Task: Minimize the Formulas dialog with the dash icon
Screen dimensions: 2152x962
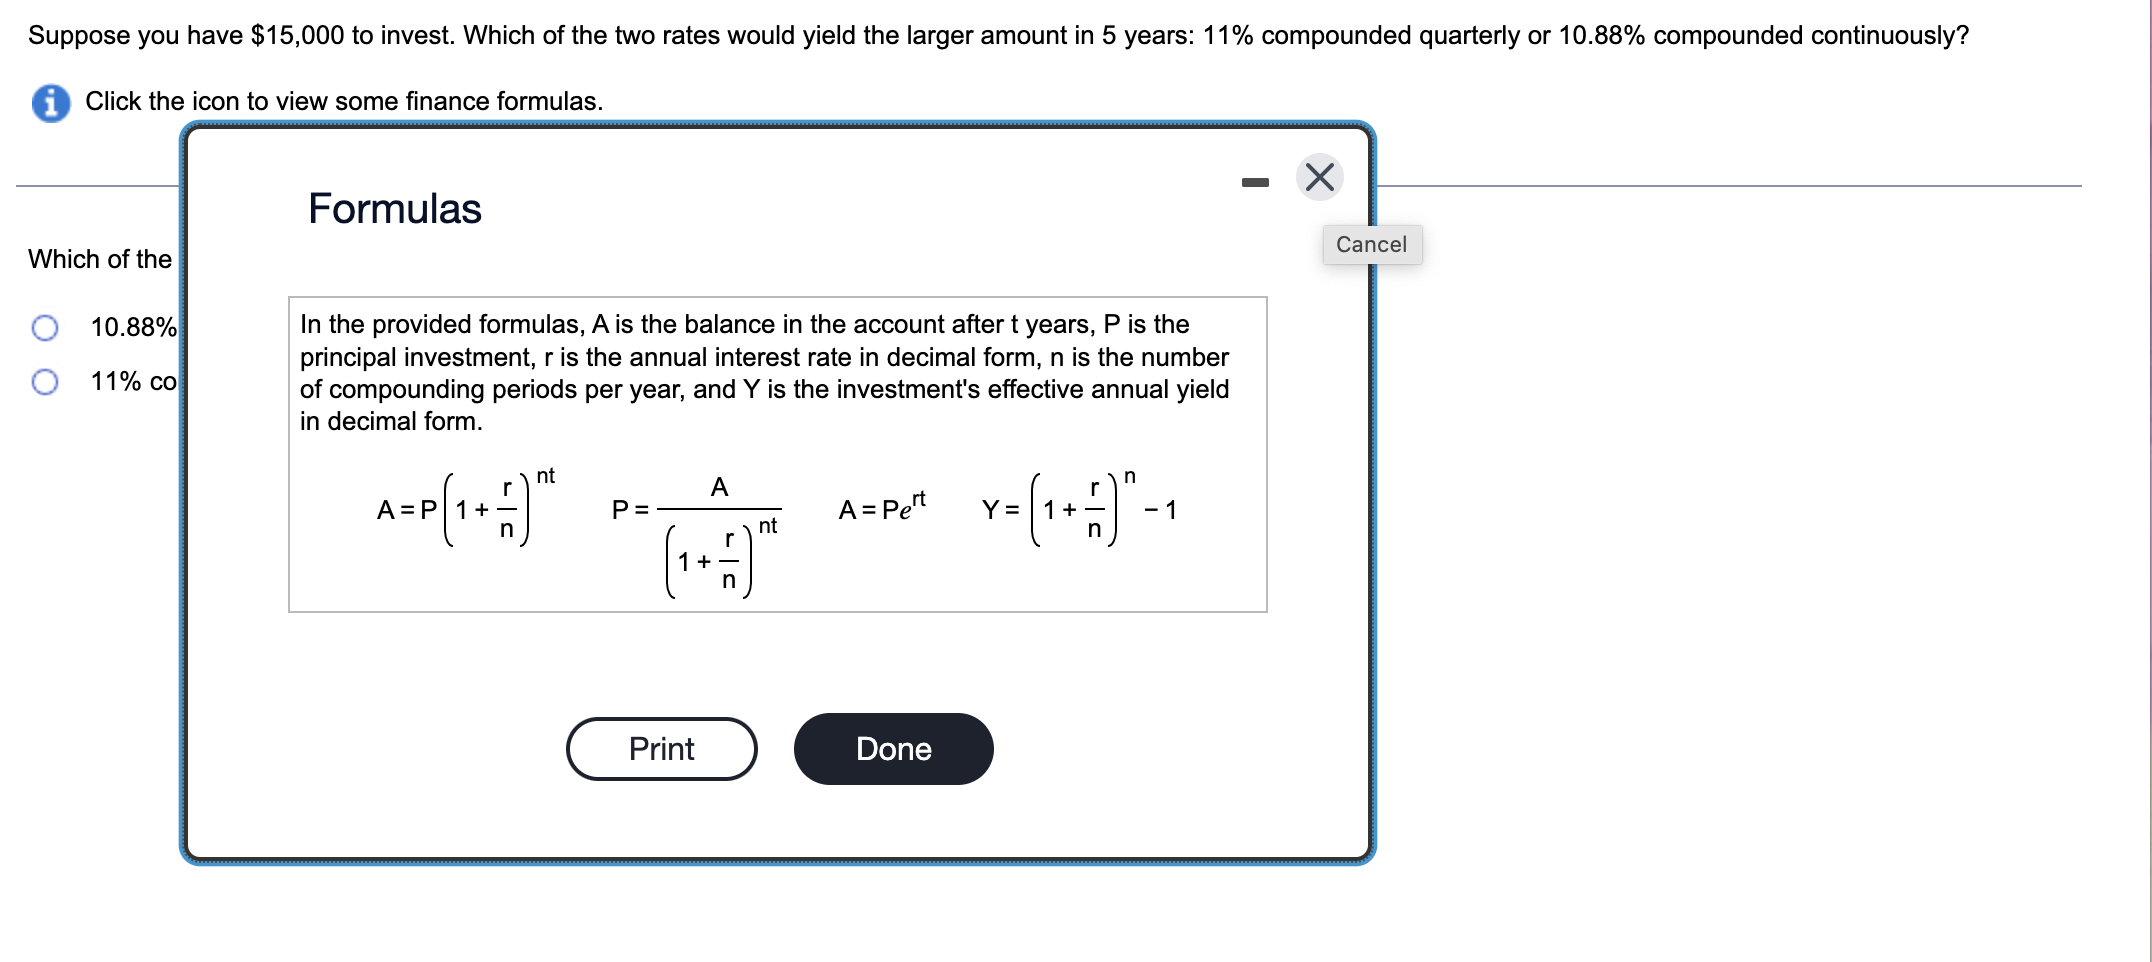Action: click(1255, 182)
